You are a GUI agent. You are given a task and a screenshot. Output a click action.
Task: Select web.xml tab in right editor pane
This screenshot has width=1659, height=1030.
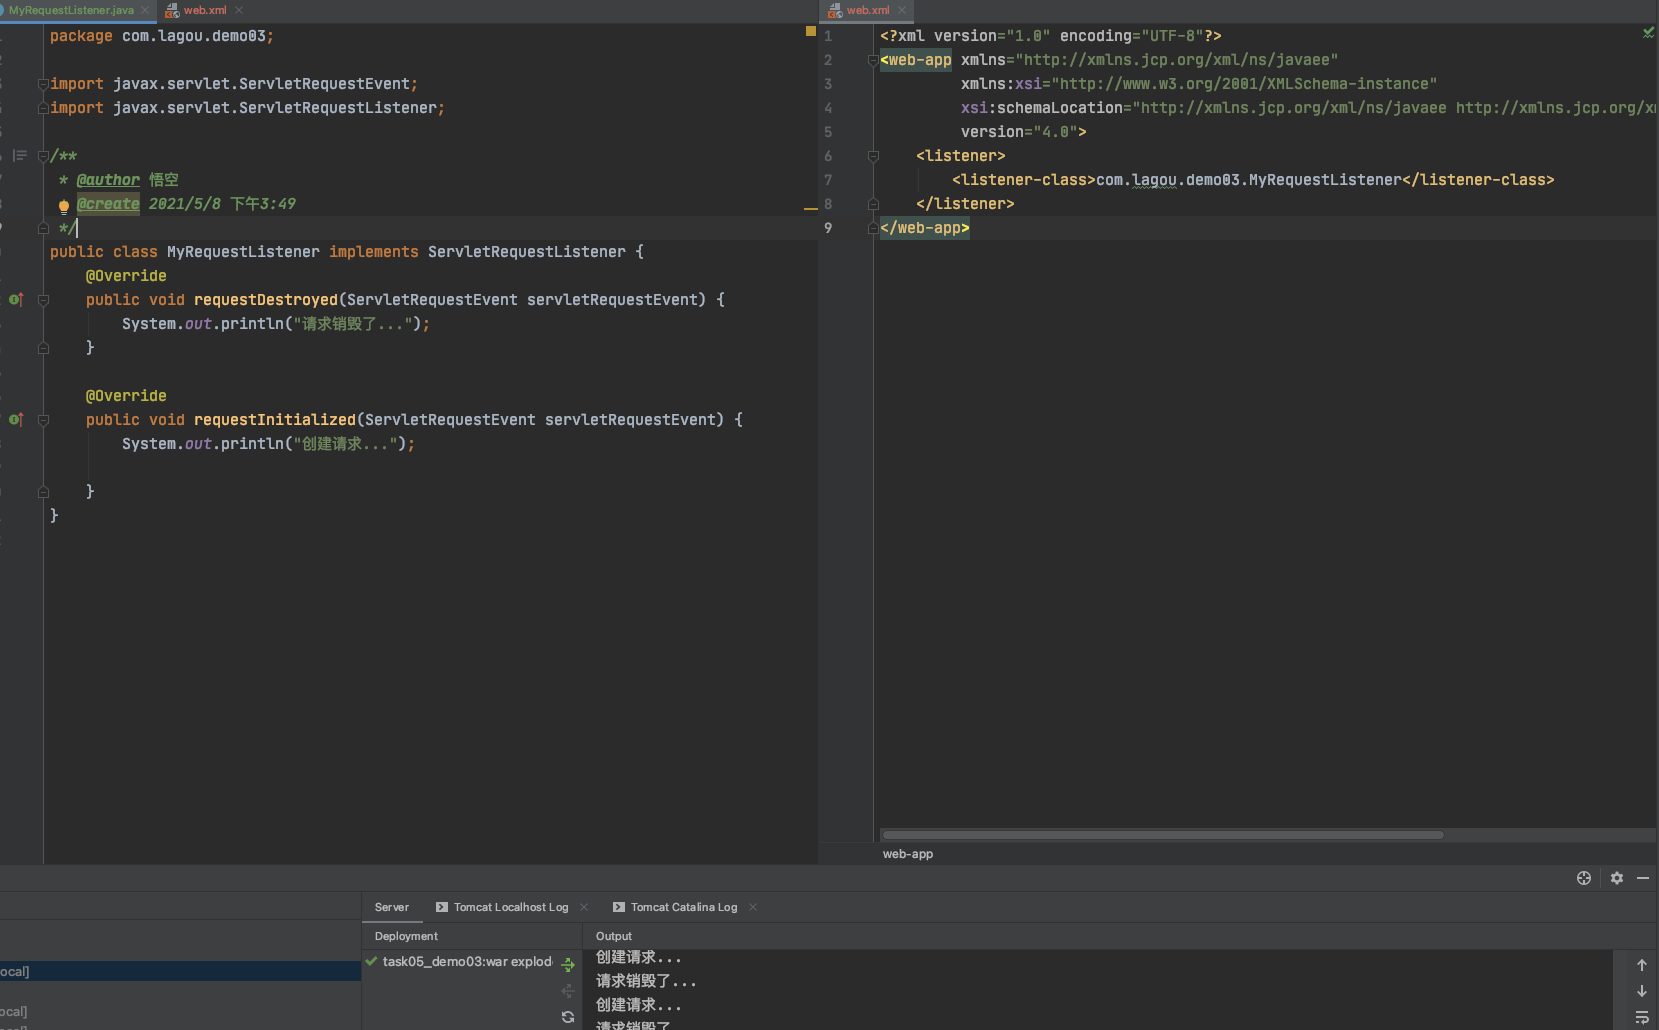pyautogui.click(x=867, y=10)
